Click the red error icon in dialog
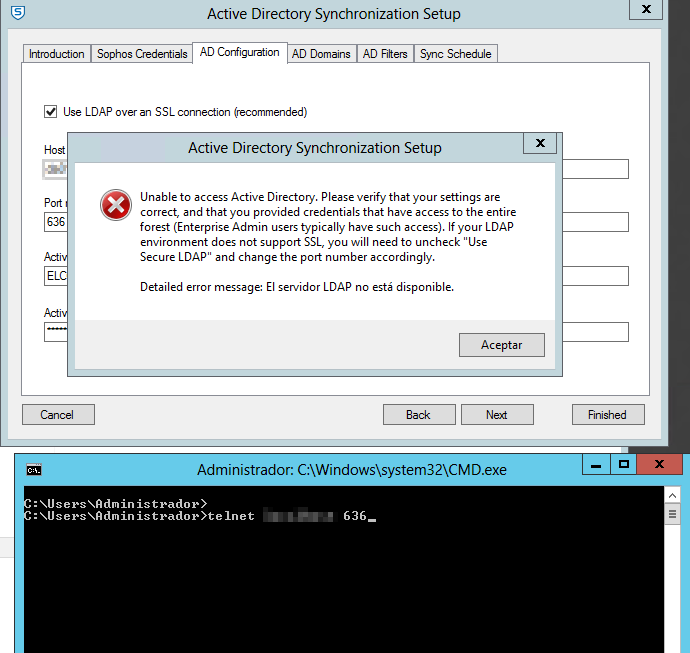Image resolution: width=690 pixels, height=653 pixels. point(116,205)
